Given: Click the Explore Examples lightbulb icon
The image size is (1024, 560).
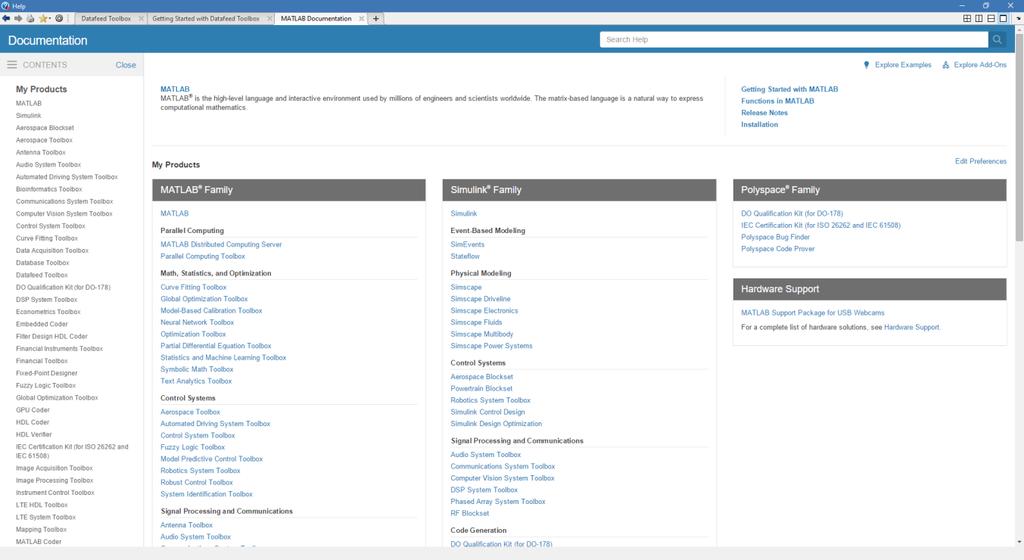Looking at the screenshot, I should (x=867, y=65).
